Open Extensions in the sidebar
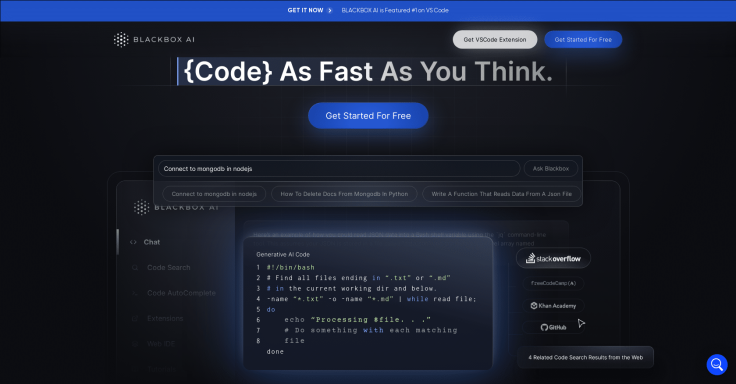Image resolution: width=736 pixels, height=384 pixels. click(x=165, y=318)
